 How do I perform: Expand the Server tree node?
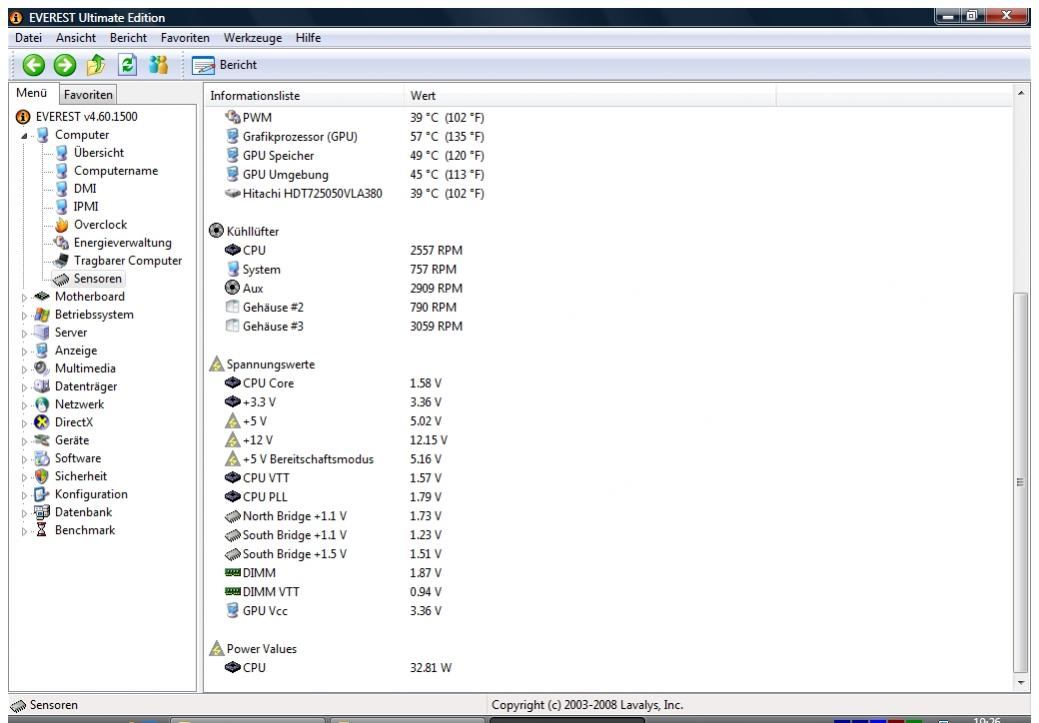coord(24,333)
